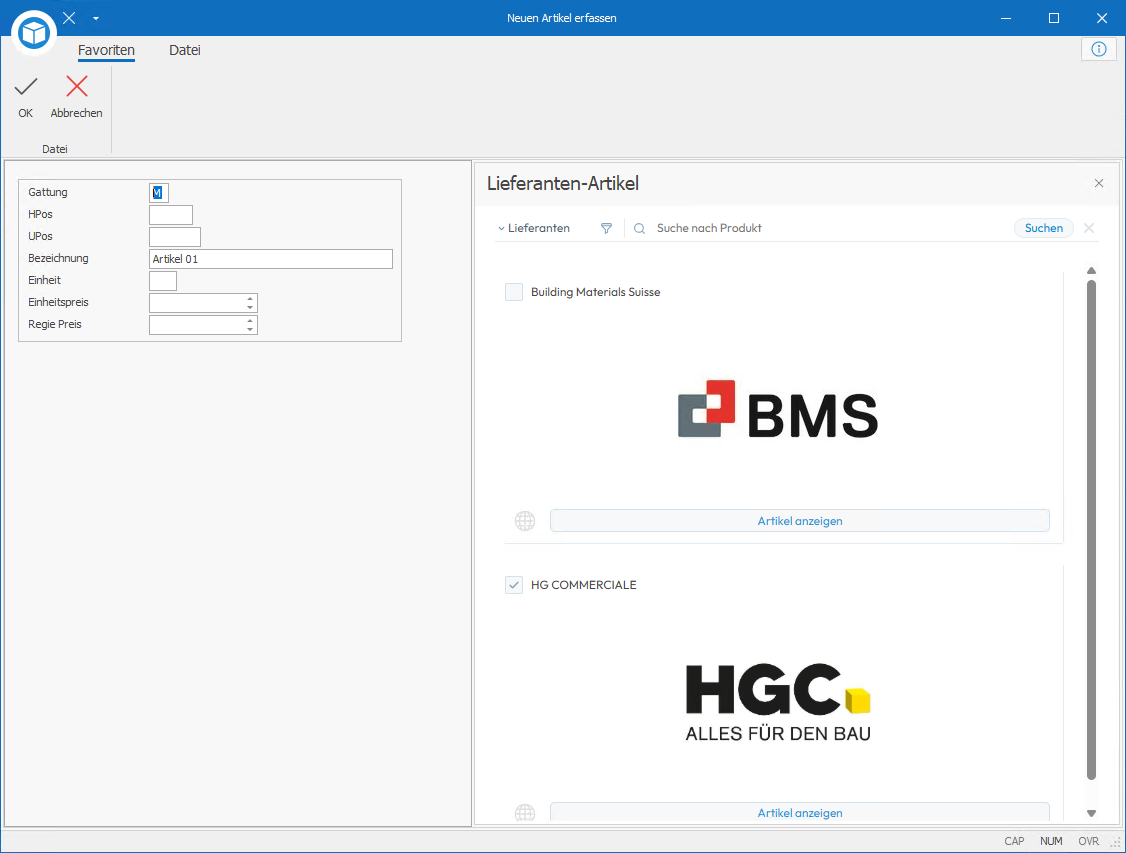Image resolution: width=1126 pixels, height=853 pixels.
Task: Switch to the Datei tab
Action: (185, 50)
